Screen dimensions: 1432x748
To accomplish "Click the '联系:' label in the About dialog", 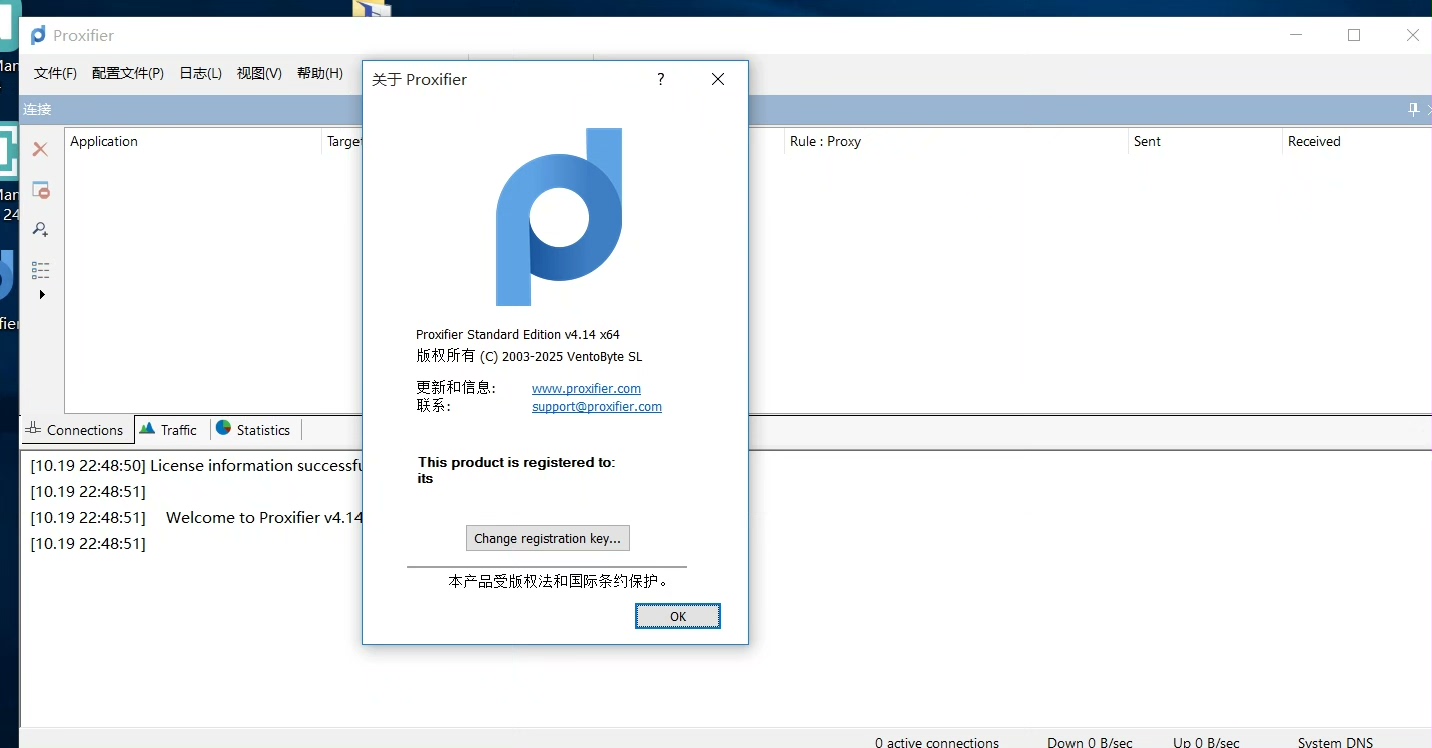I will (433, 406).
